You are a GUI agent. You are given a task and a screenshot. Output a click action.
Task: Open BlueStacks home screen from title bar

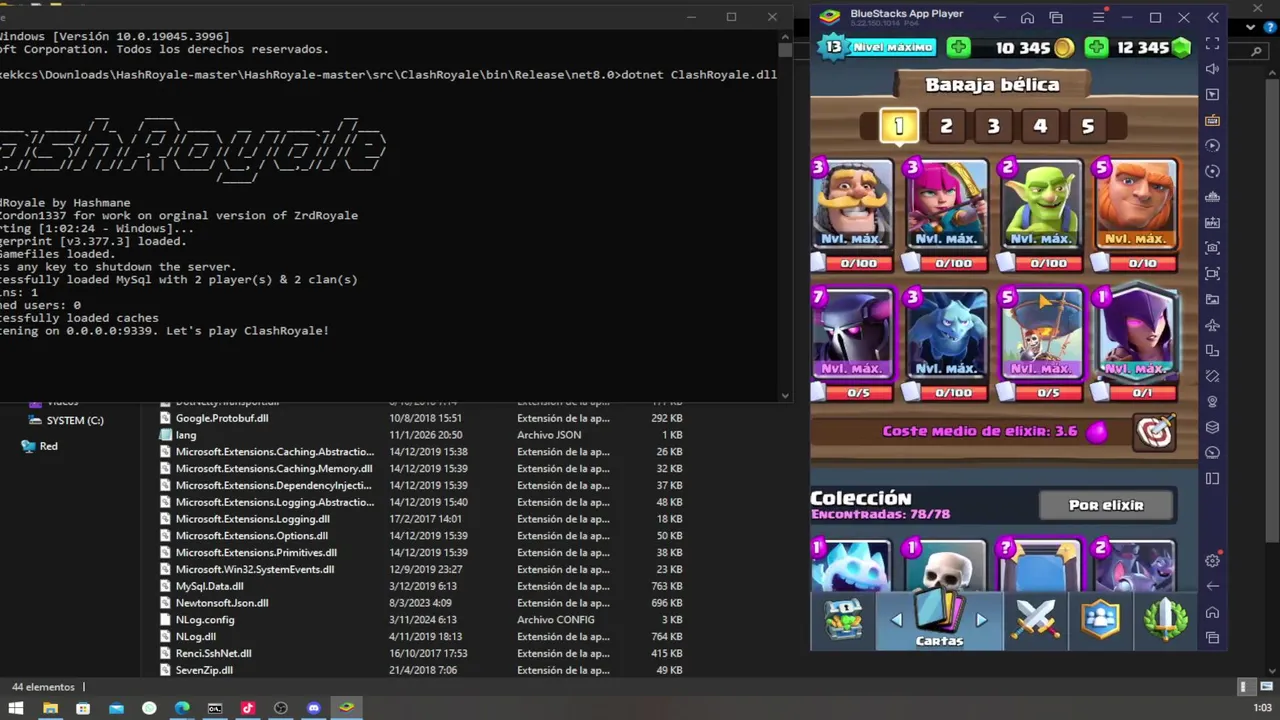coord(1027,18)
